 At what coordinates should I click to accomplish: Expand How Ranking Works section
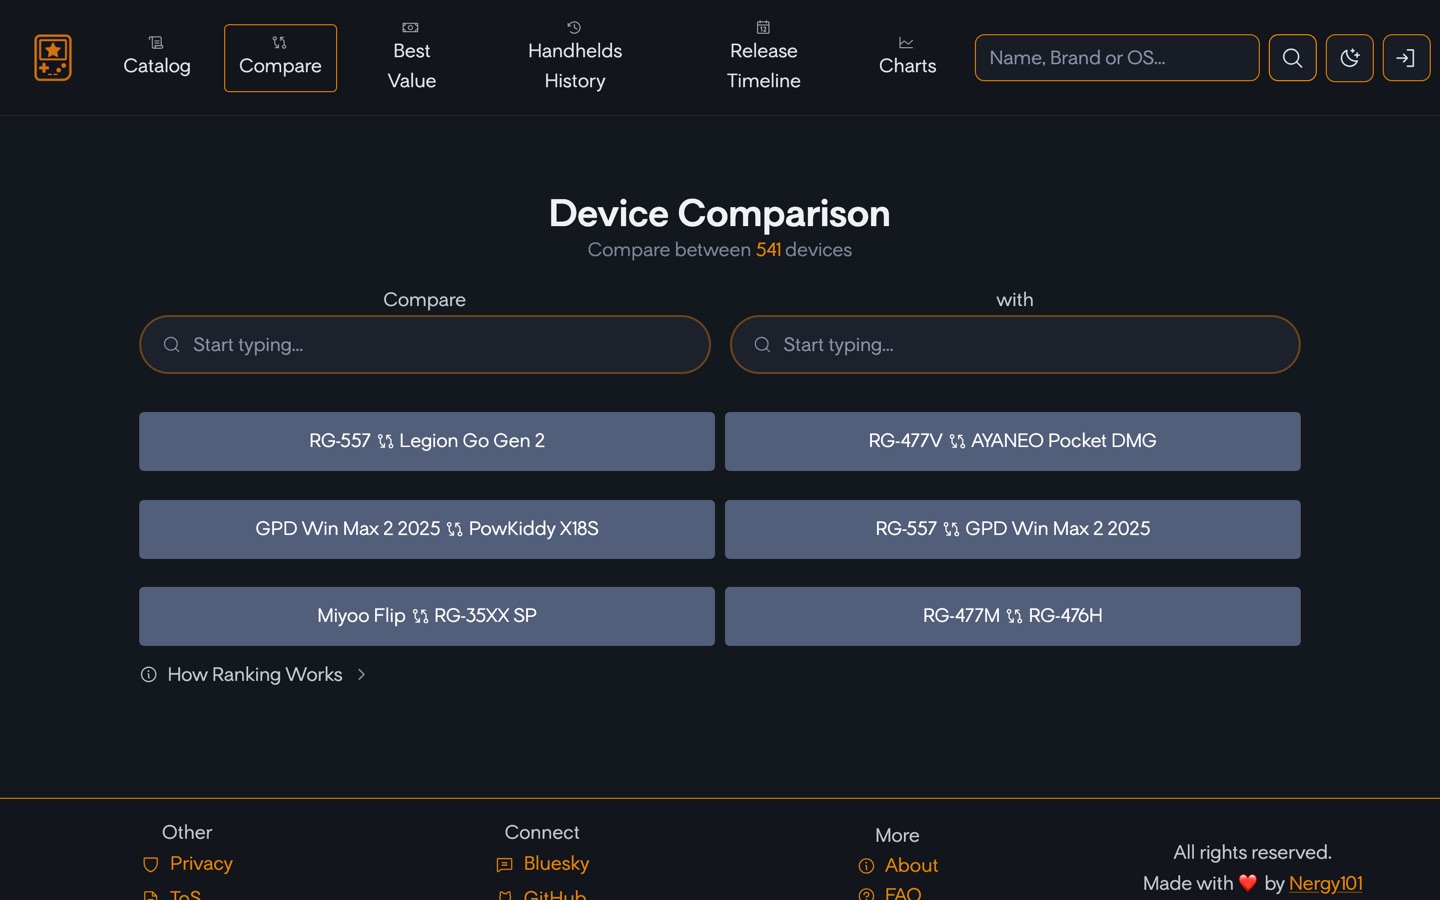pyautogui.click(x=254, y=675)
